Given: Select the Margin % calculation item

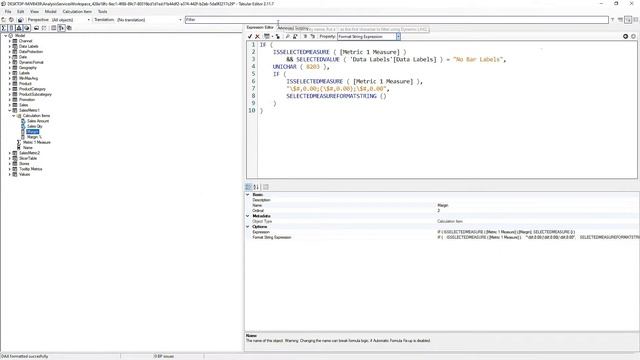Looking at the screenshot, I should click(x=34, y=137).
